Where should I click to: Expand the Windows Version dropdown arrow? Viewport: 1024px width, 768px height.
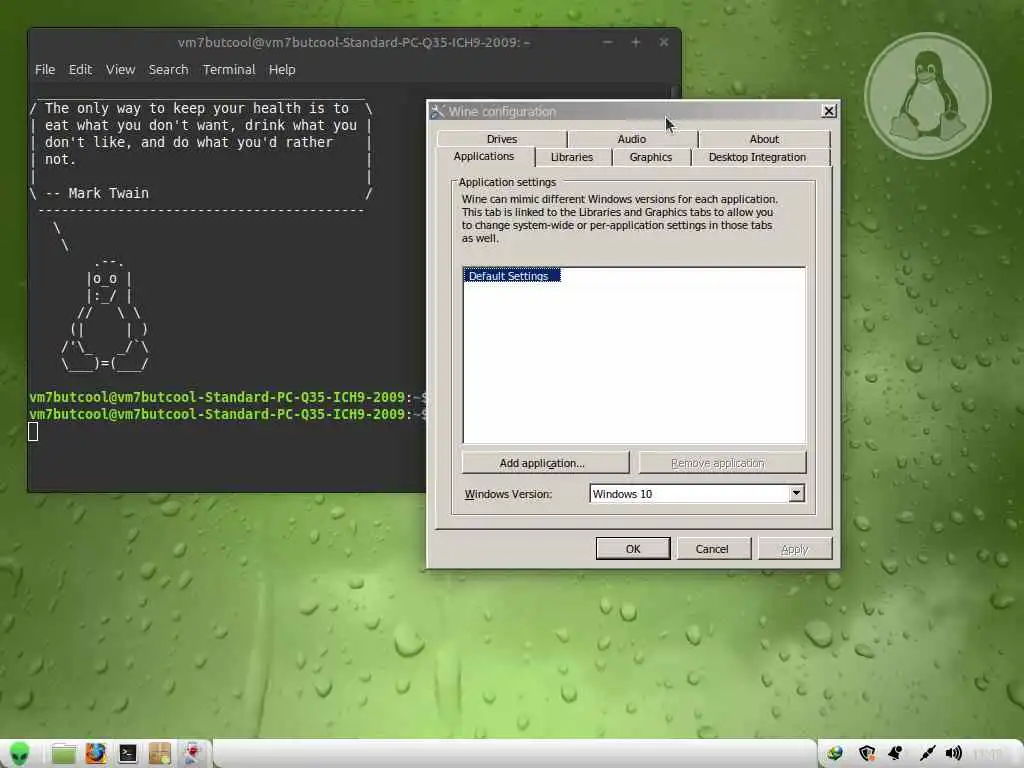pos(796,494)
